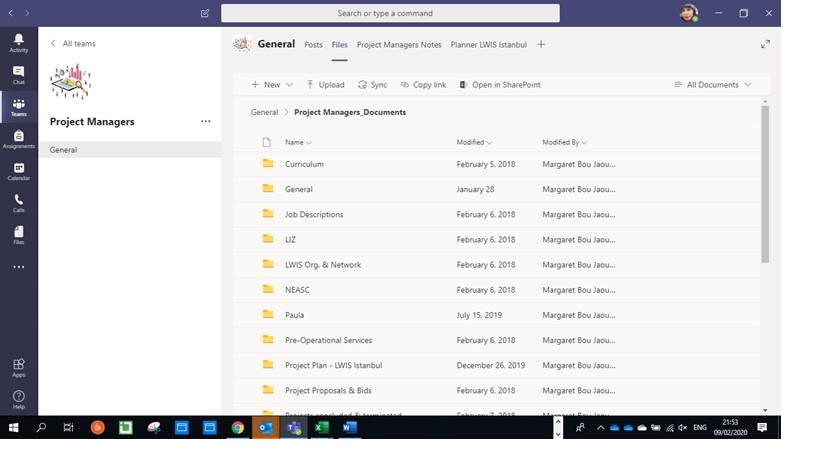Open Files in the left rail

coord(18,235)
